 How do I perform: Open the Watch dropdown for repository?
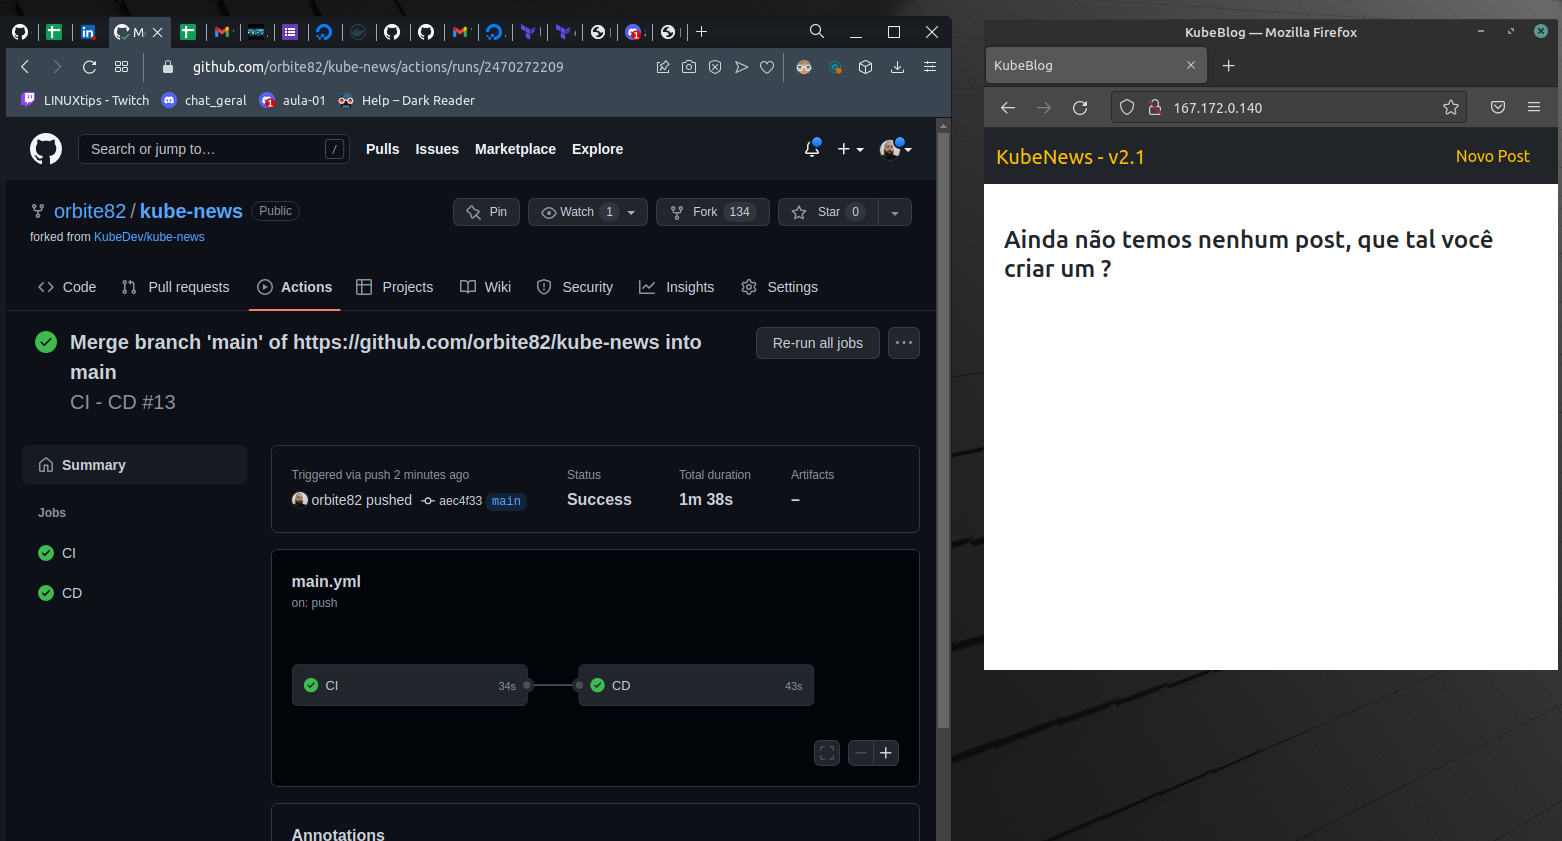click(588, 212)
